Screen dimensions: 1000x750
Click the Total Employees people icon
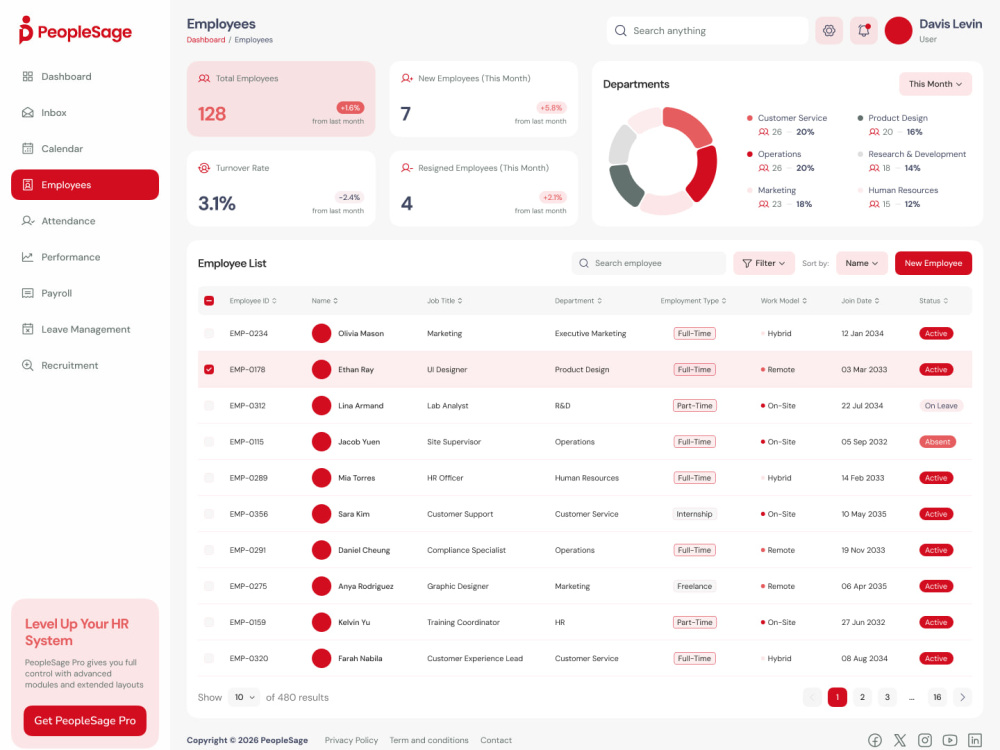(x=204, y=78)
